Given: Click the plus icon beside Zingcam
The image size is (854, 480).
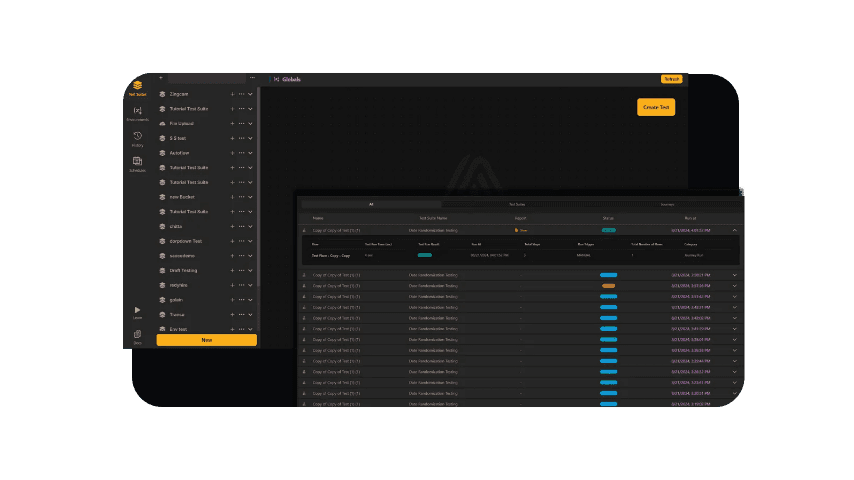Looking at the screenshot, I should [x=232, y=94].
